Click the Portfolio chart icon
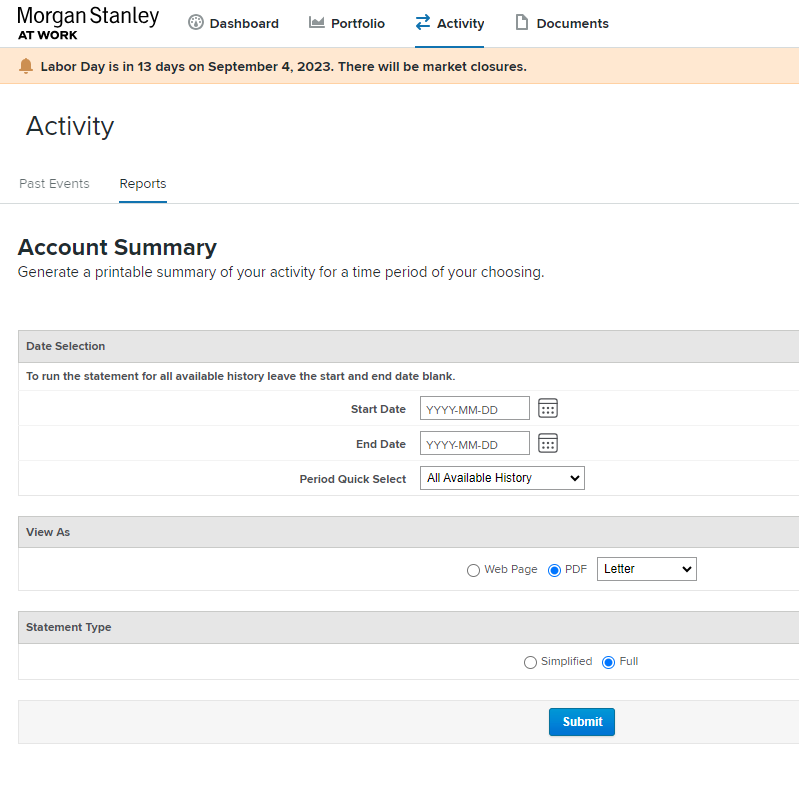 coord(317,23)
